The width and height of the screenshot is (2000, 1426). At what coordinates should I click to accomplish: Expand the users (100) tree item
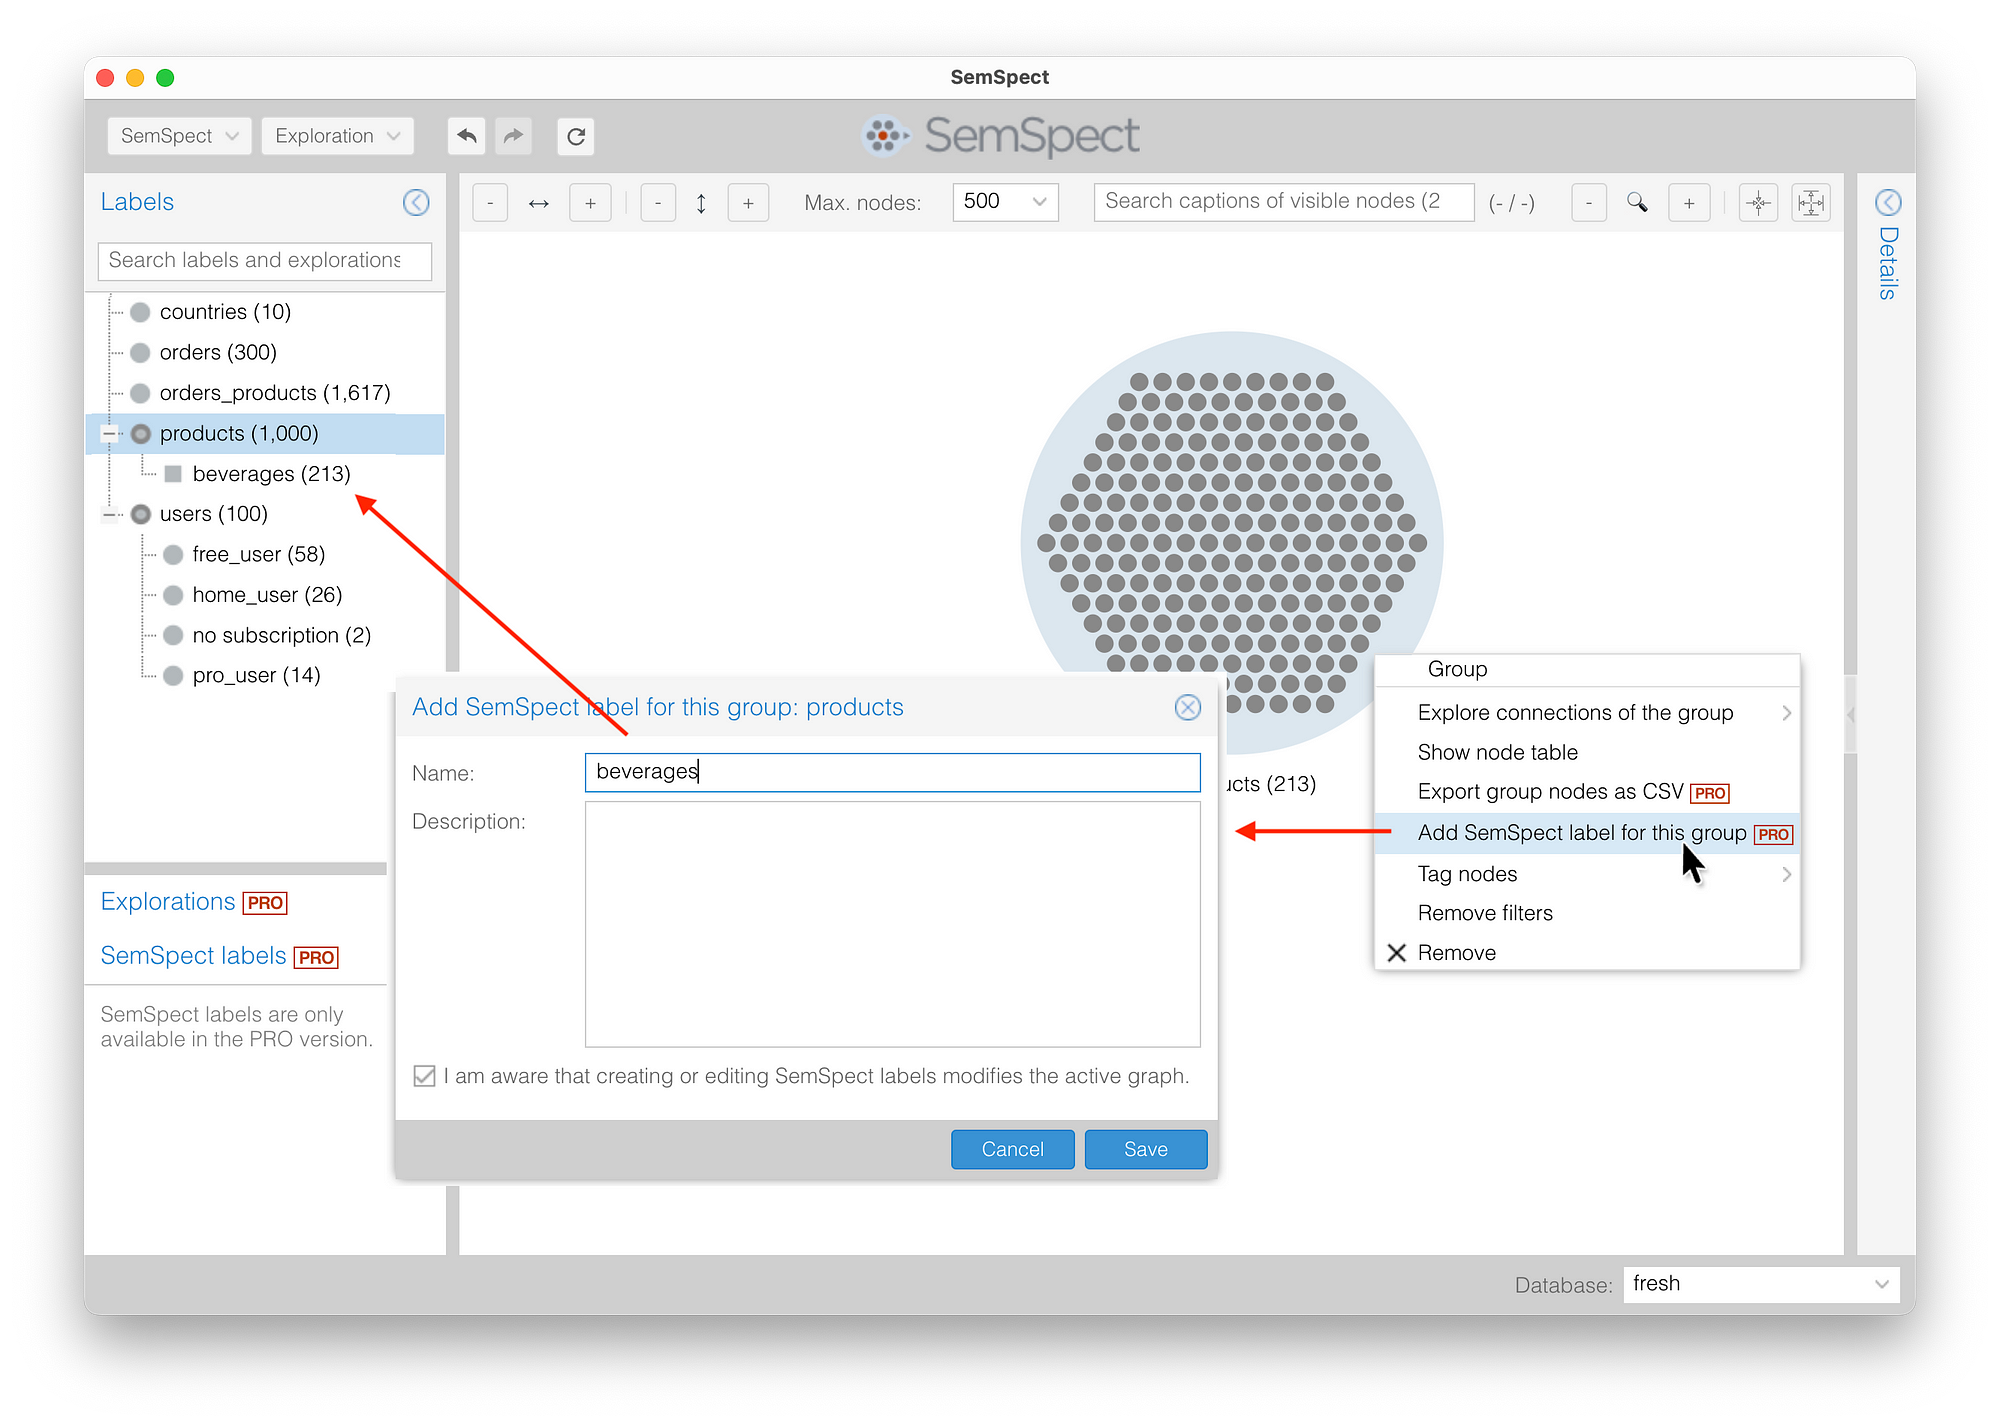tap(111, 512)
